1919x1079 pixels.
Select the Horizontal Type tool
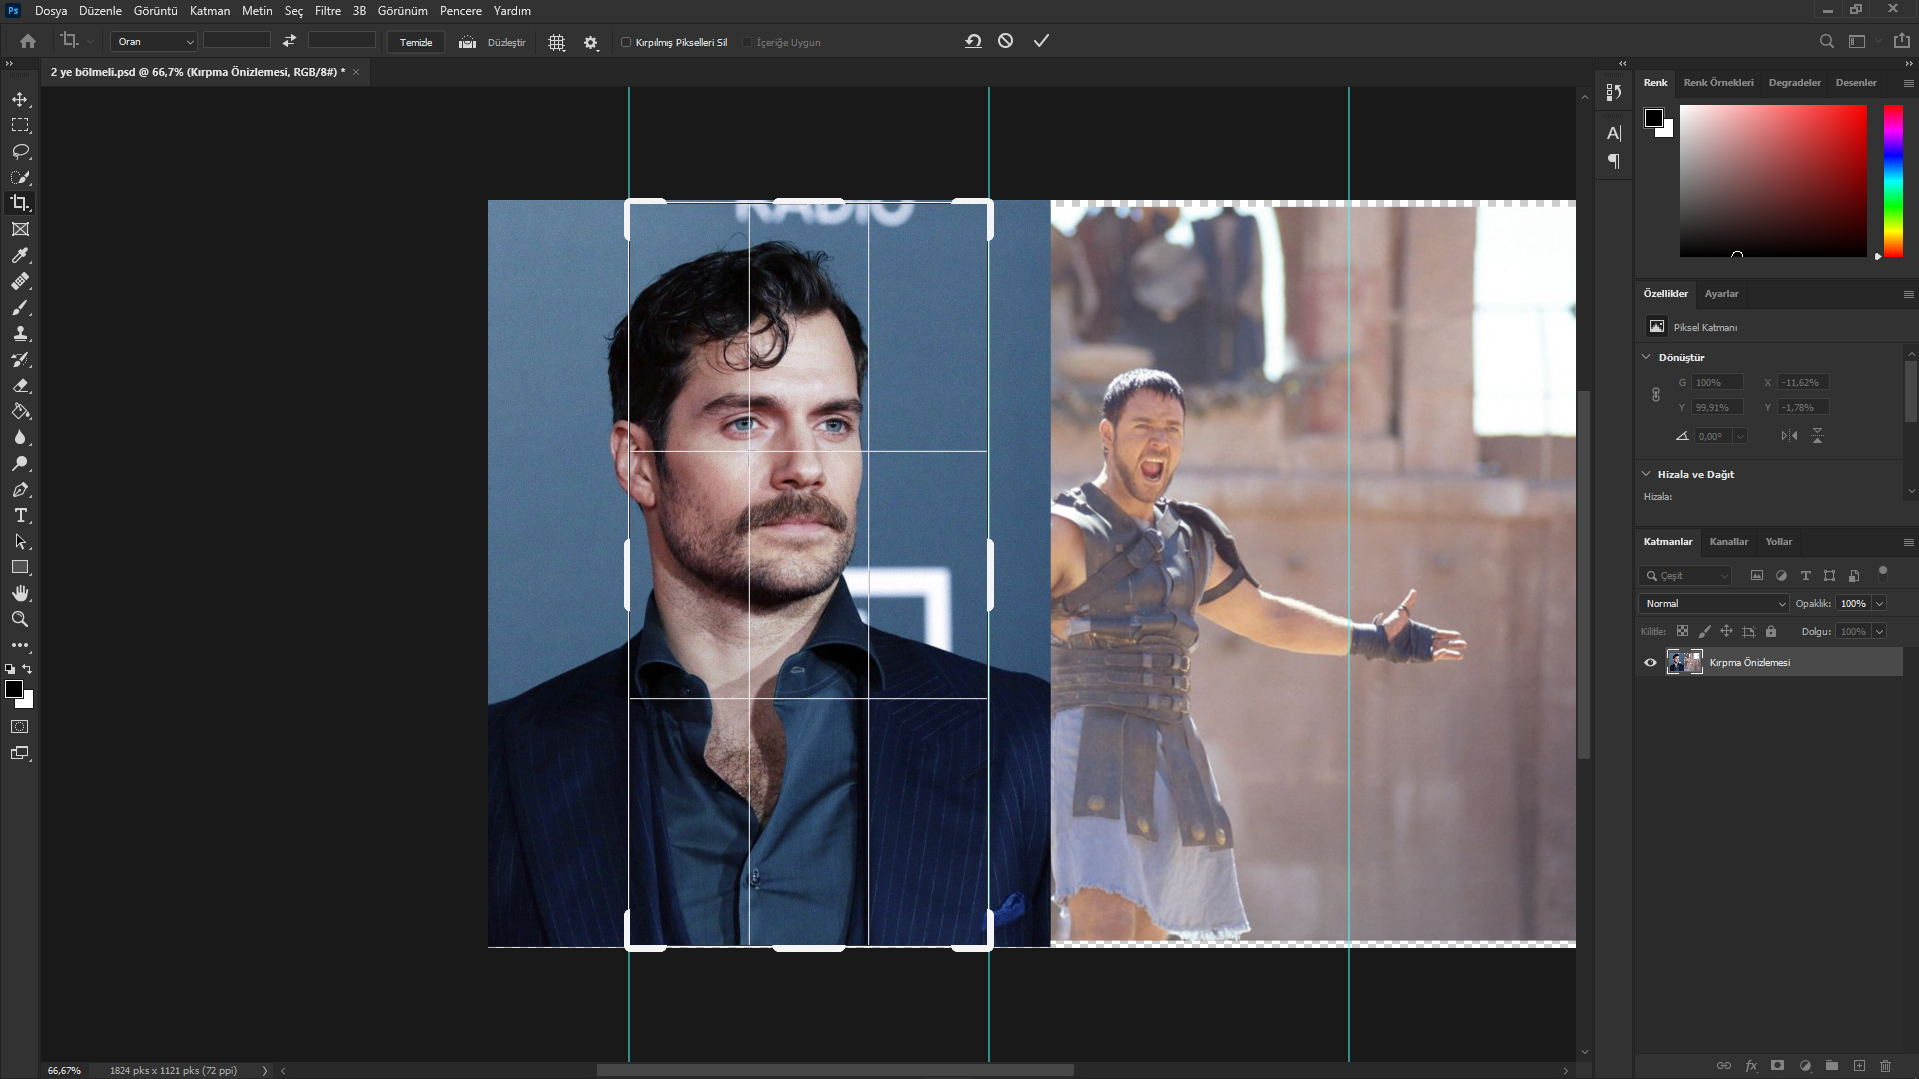coord(20,516)
